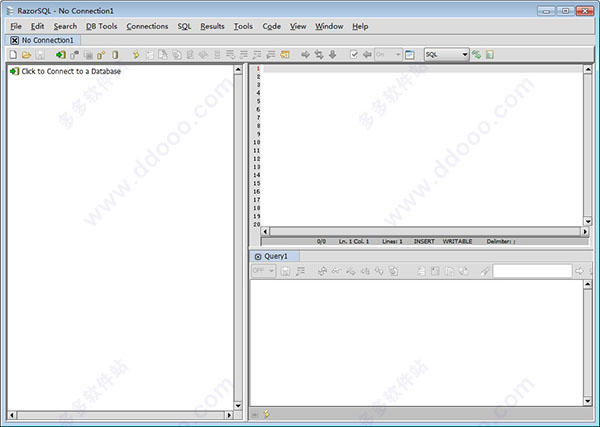Click the eraser icon beside results search box
The width and height of the screenshot is (600, 427).
[x=485, y=271]
